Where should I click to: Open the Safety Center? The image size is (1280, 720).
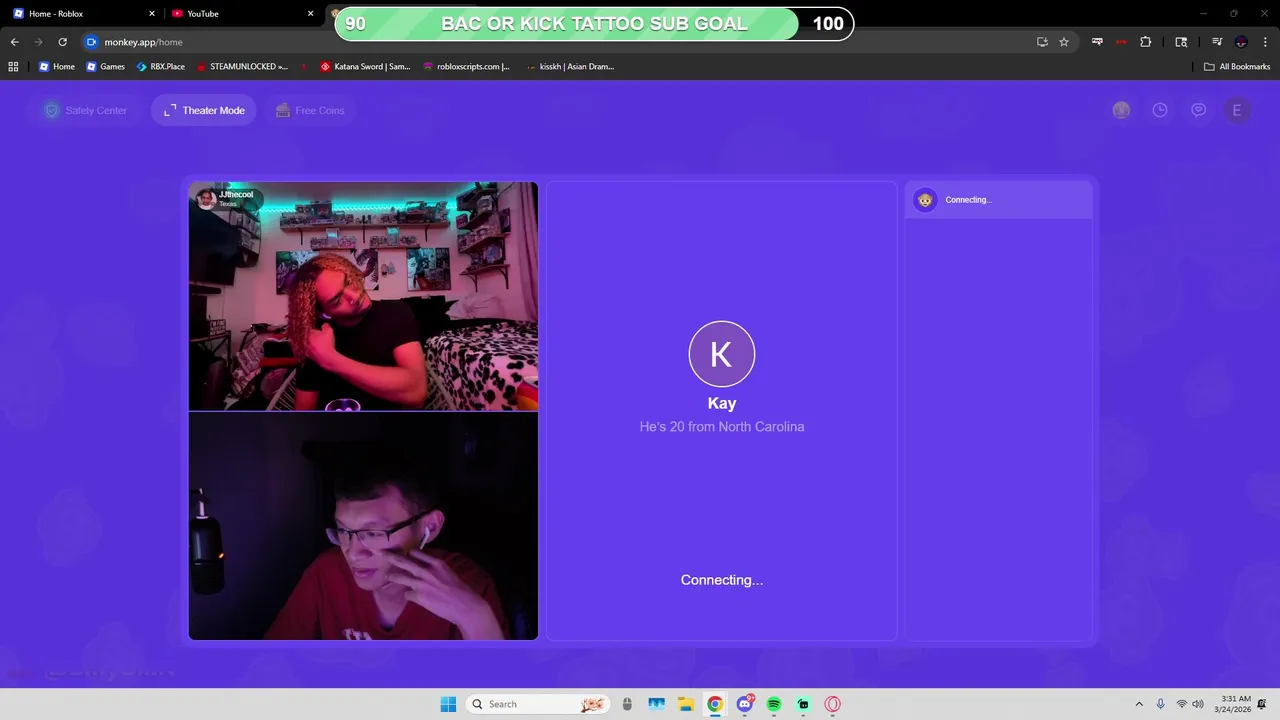86,110
